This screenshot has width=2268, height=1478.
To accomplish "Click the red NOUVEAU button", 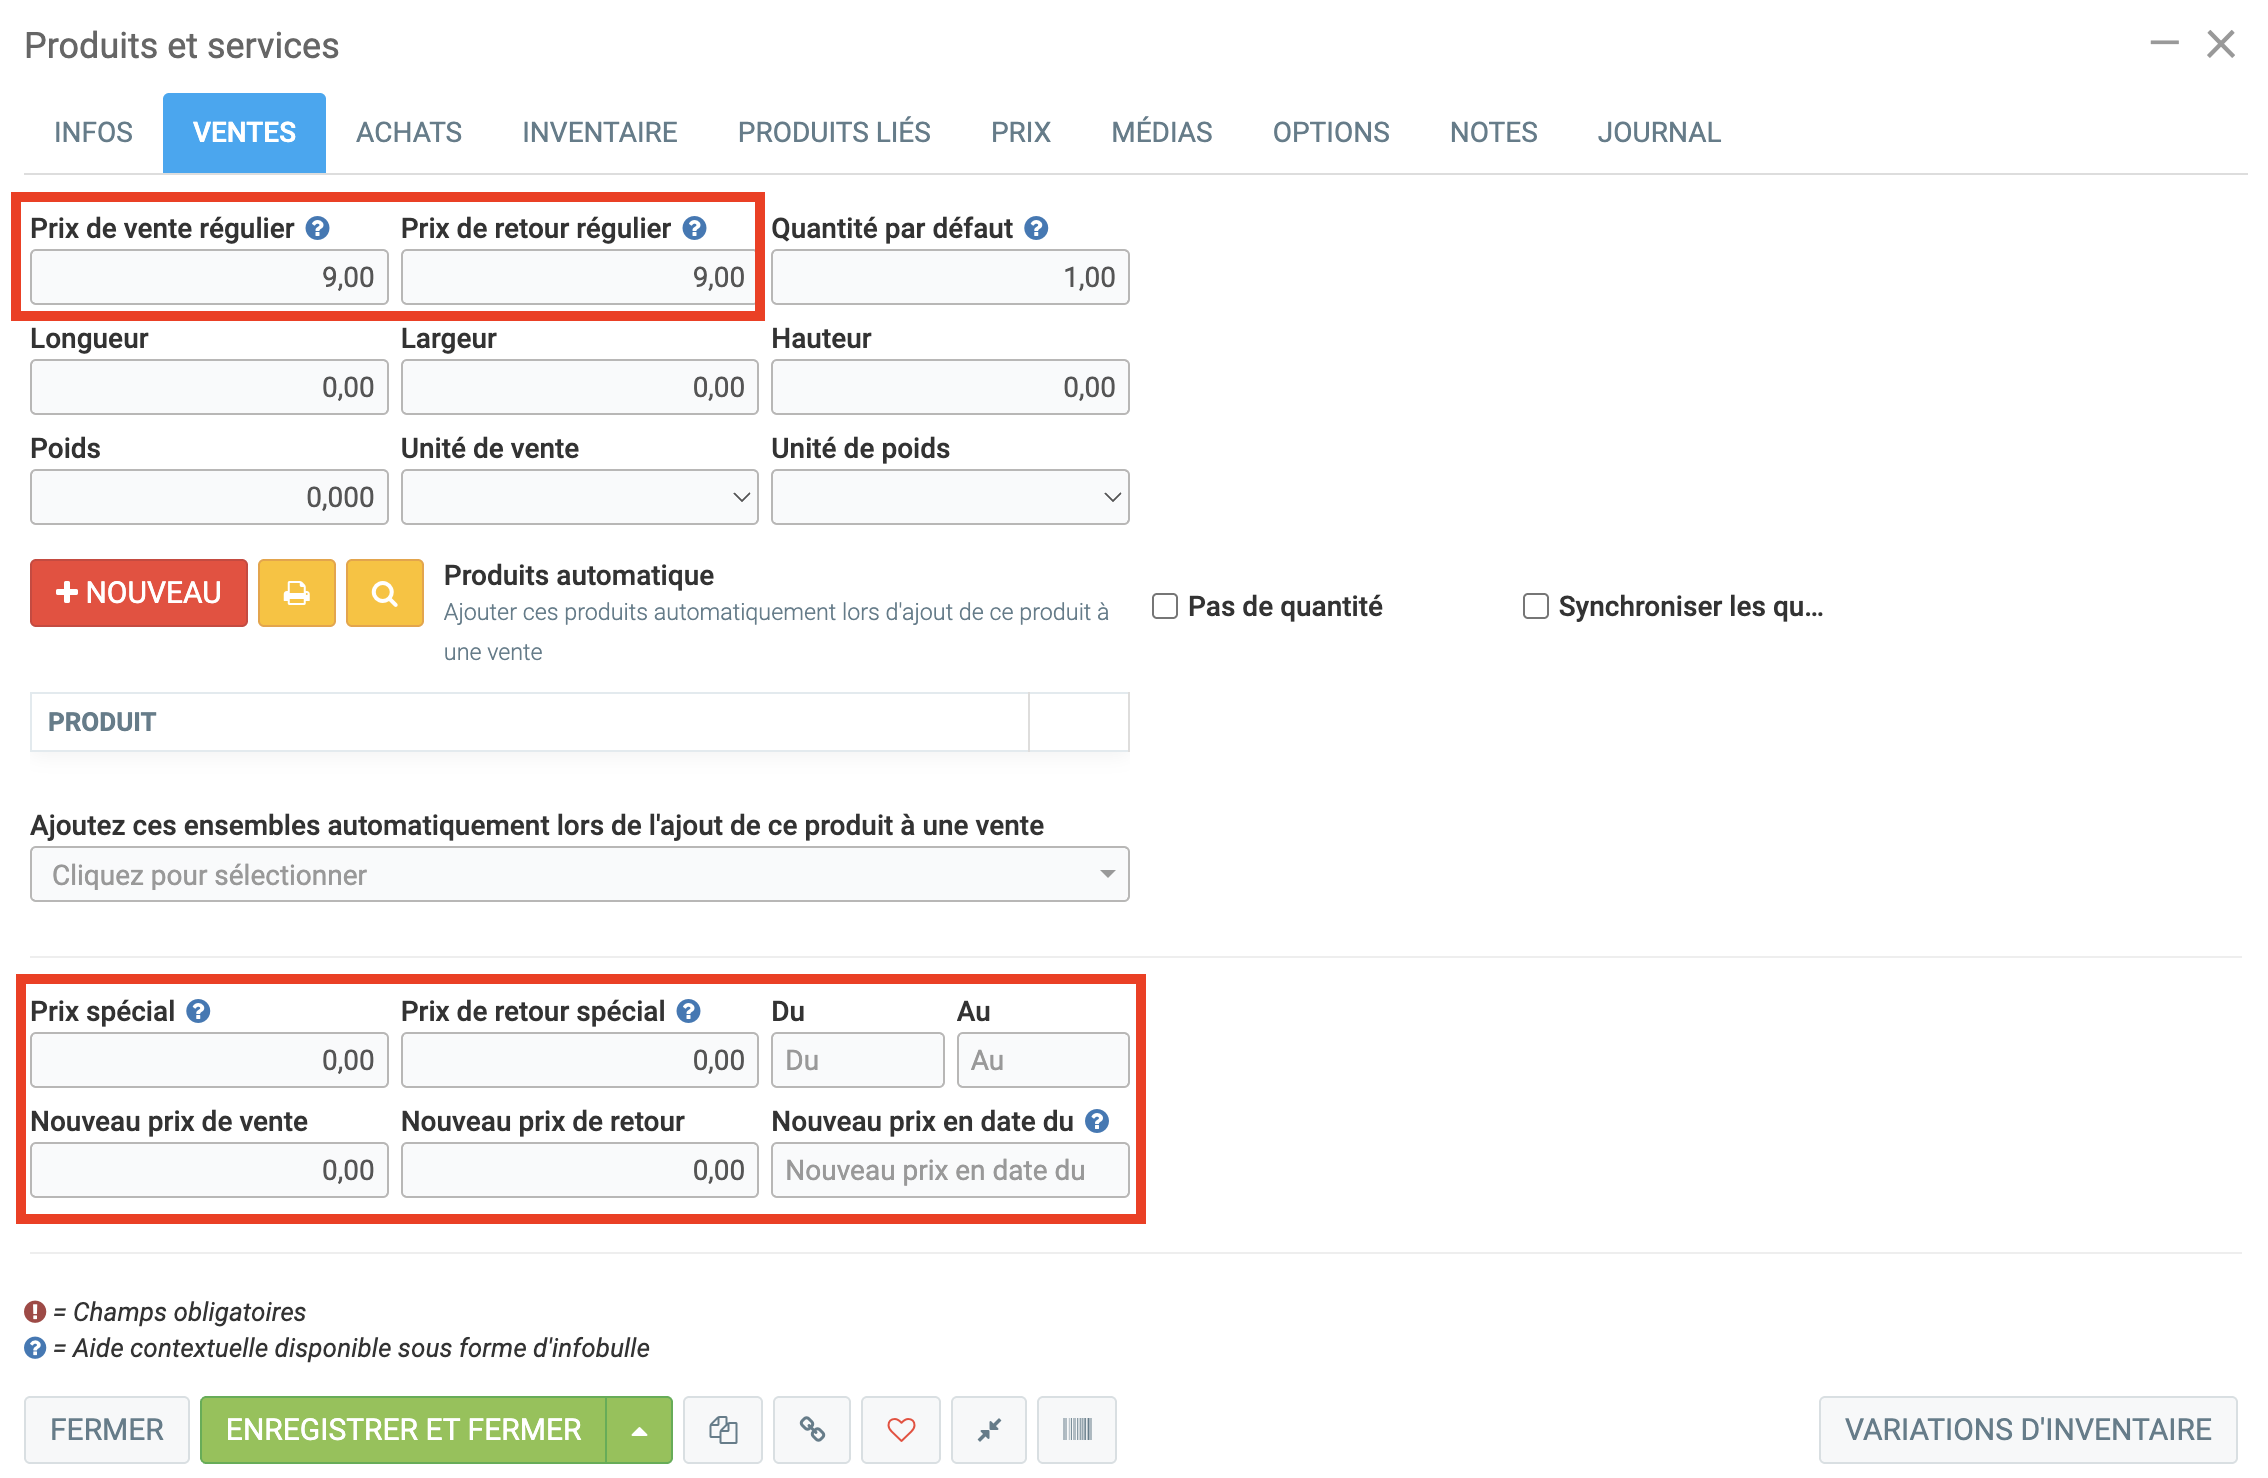I will (x=139, y=593).
